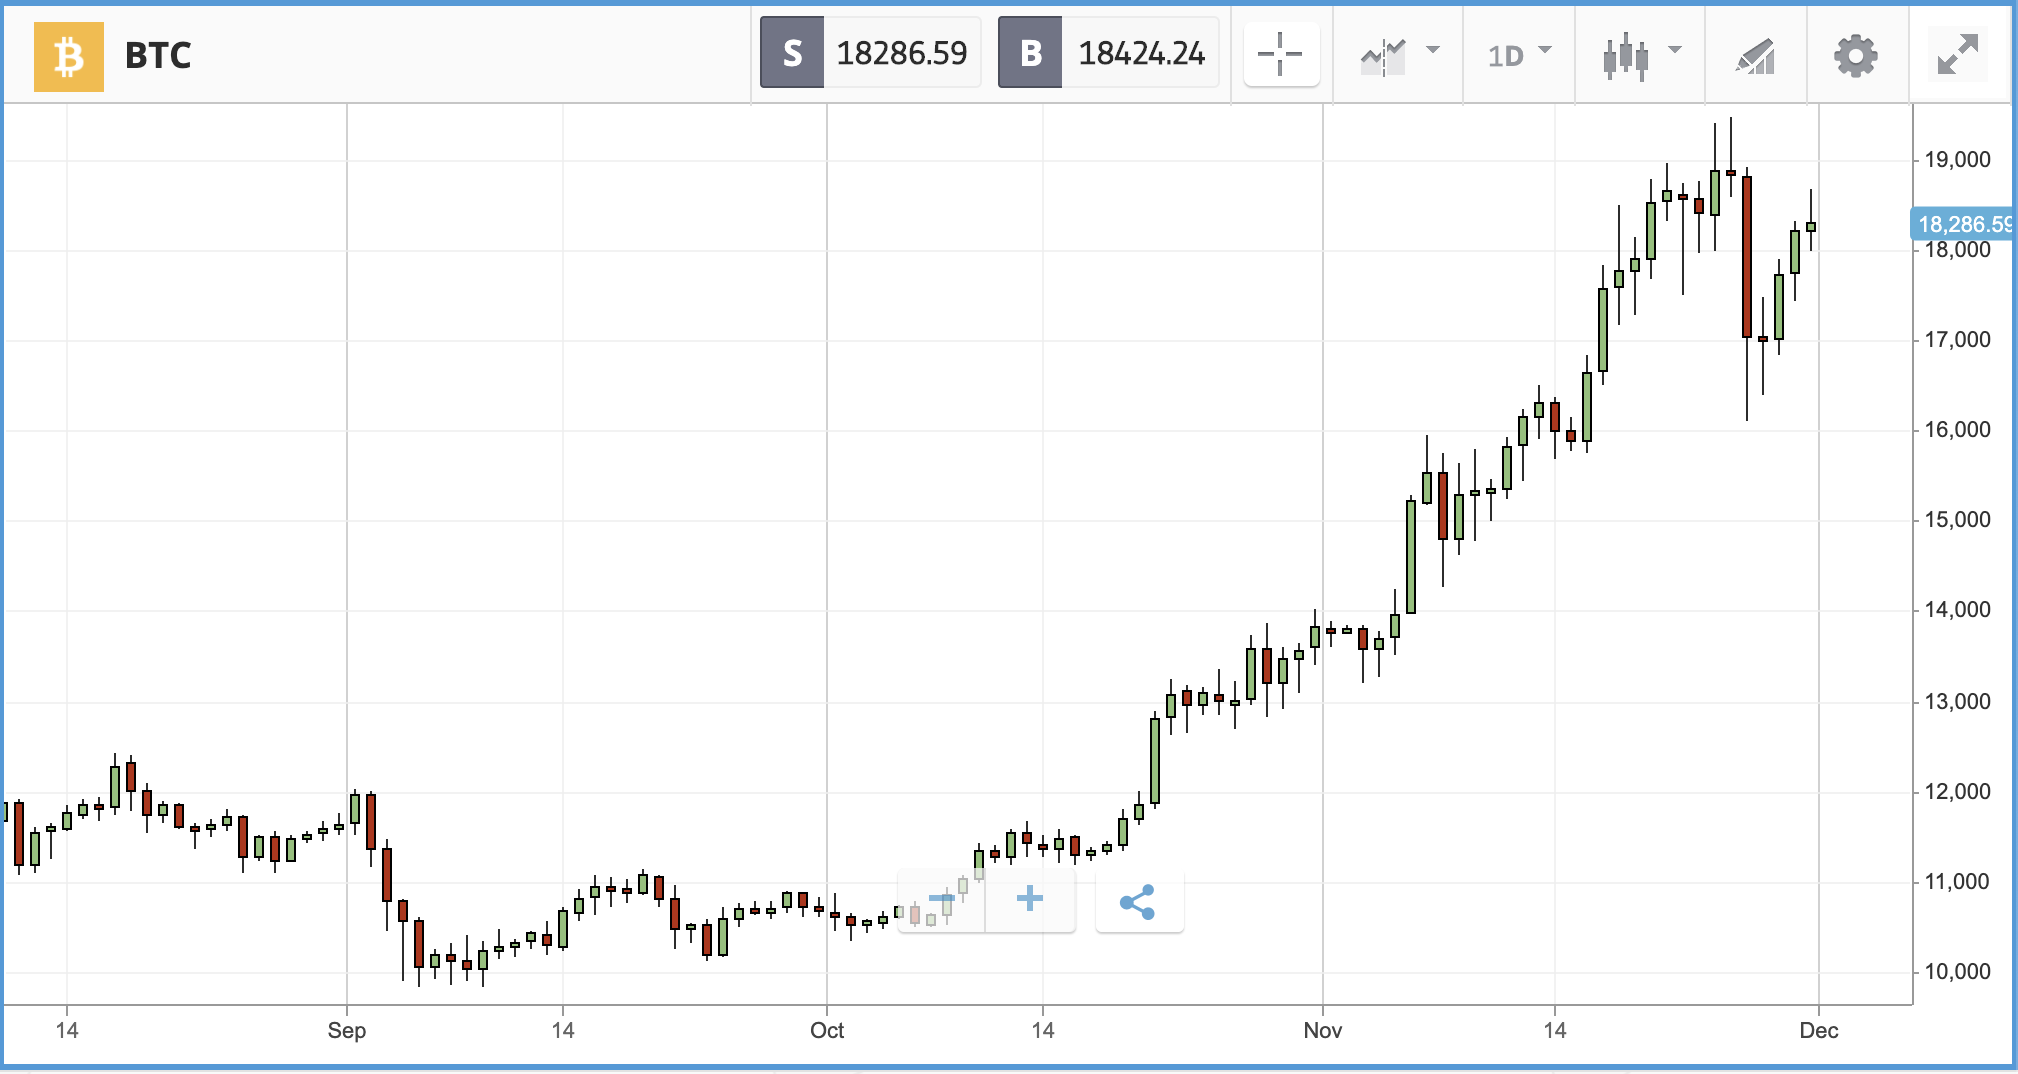Click the B buy button
The image size is (2018, 1074).
pos(1030,53)
